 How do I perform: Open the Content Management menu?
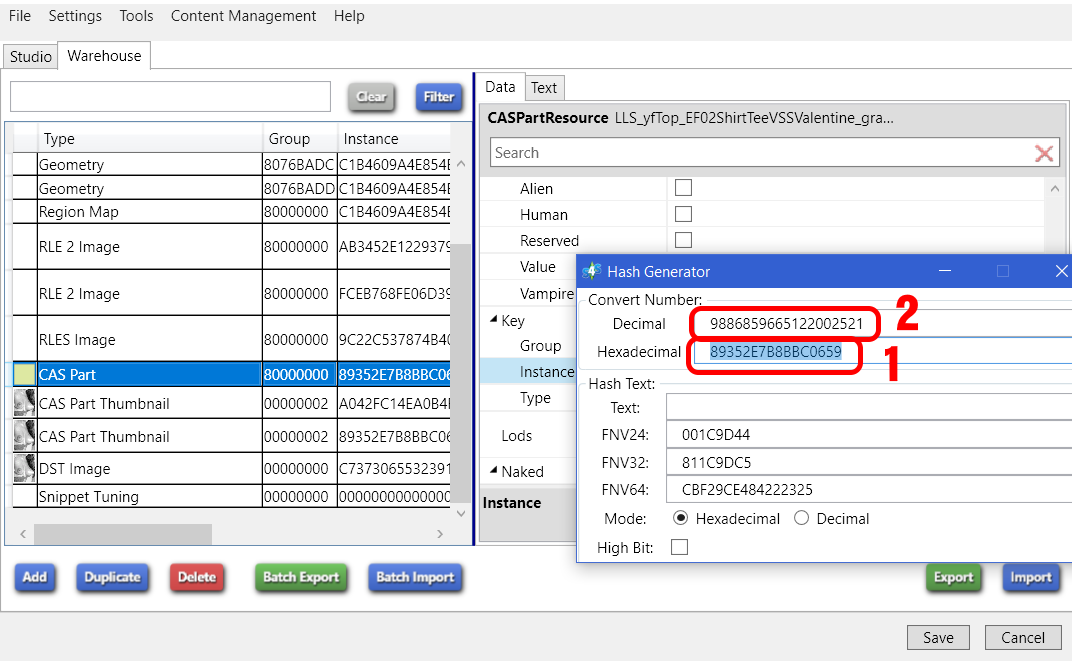(243, 16)
